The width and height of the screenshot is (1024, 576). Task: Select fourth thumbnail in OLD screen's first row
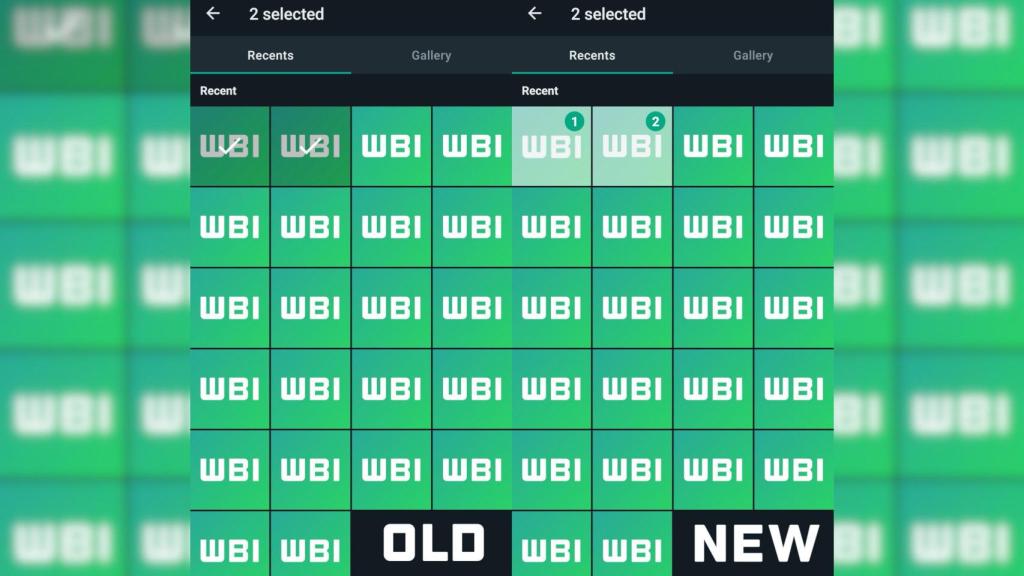pos(472,146)
